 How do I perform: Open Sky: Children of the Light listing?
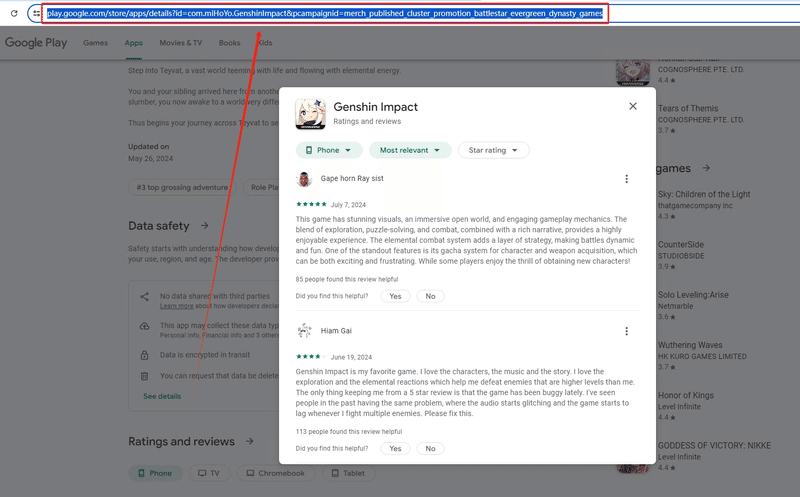point(704,205)
